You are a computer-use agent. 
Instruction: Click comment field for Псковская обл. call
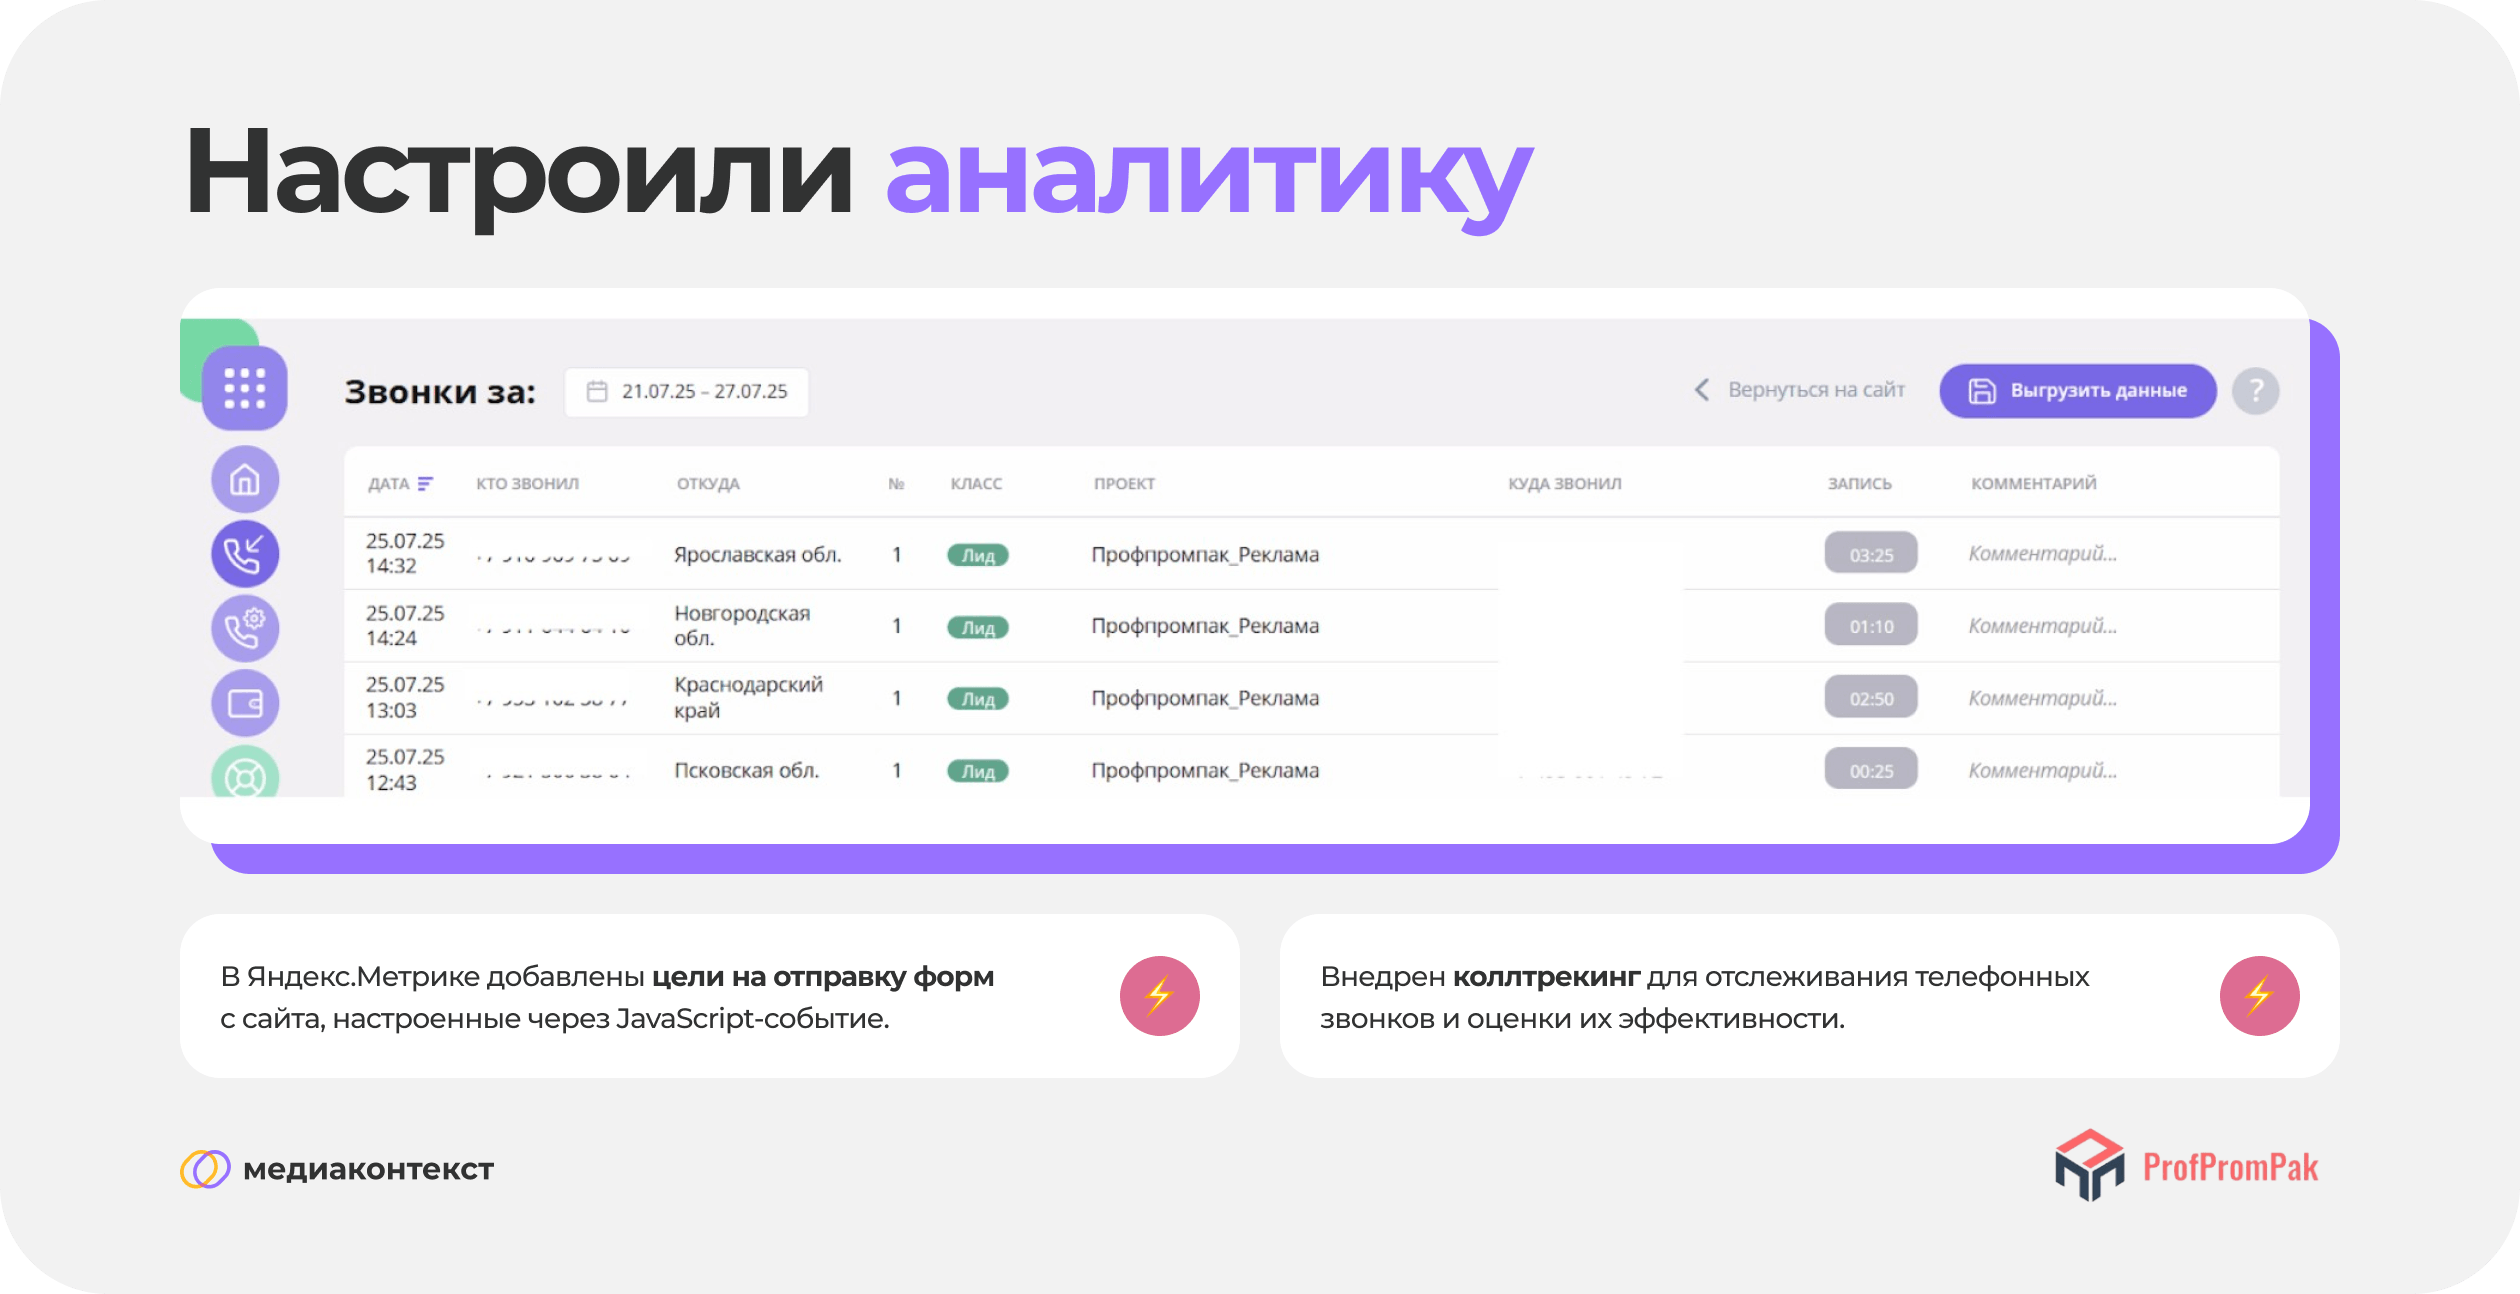pyautogui.click(x=2042, y=770)
